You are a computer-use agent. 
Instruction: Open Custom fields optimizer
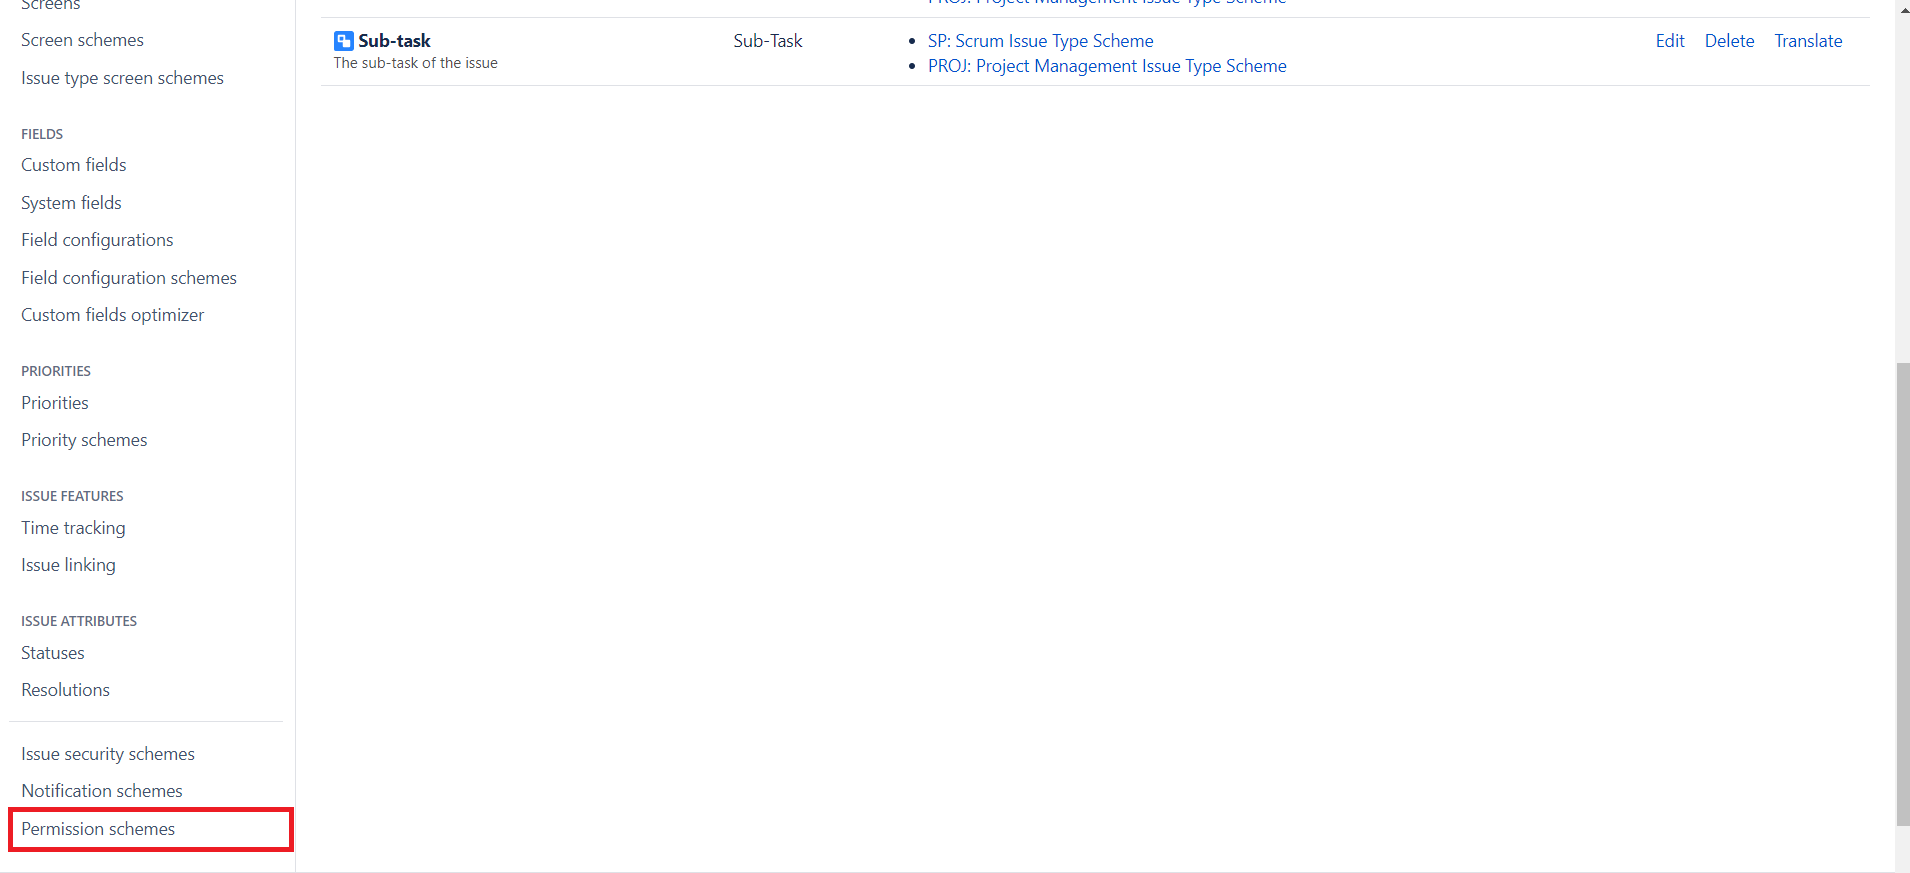(x=112, y=315)
